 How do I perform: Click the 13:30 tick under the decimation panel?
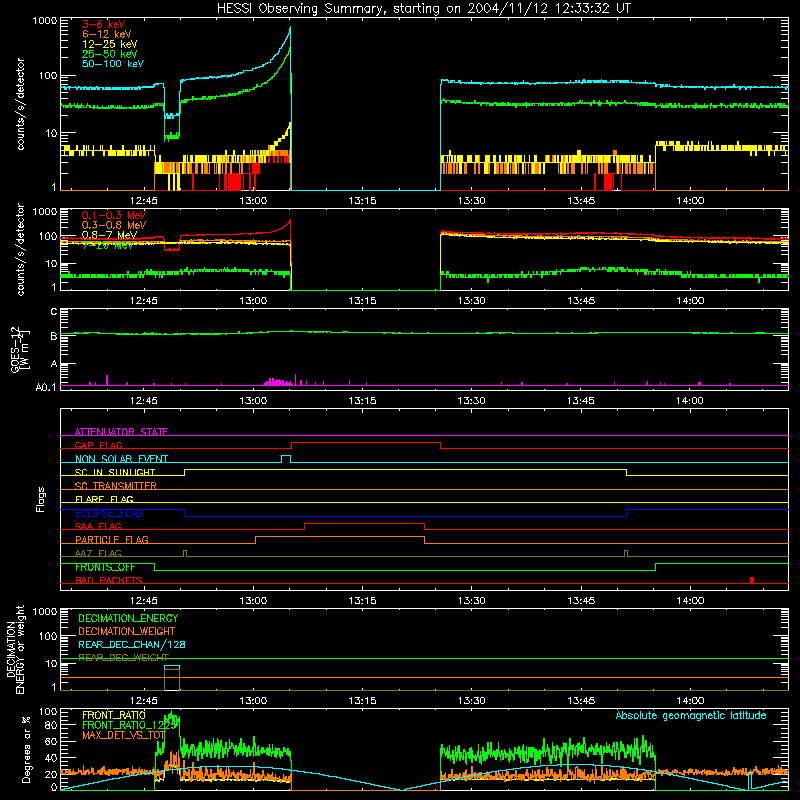[x=471, y=701]
